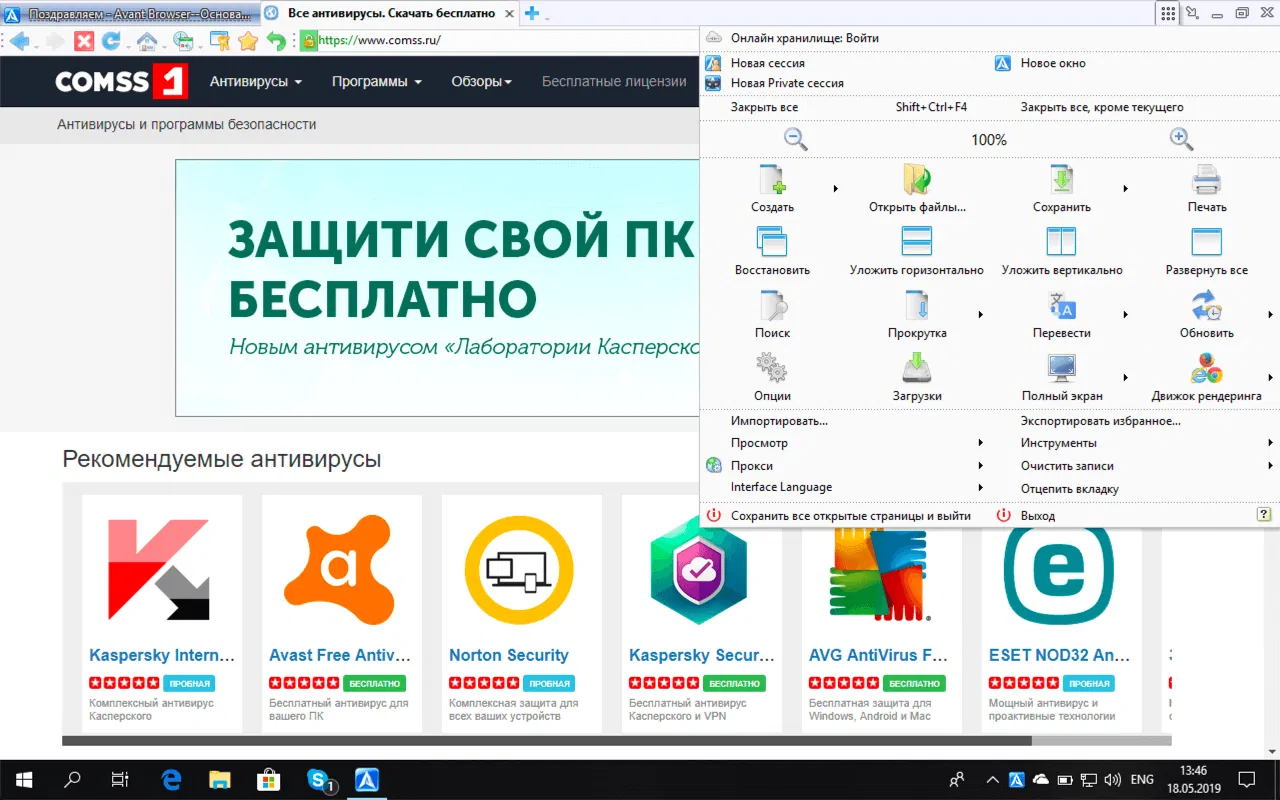Open the yellow star Favorites icon
The image size is (1280, 800).
[x=248, y=41]
